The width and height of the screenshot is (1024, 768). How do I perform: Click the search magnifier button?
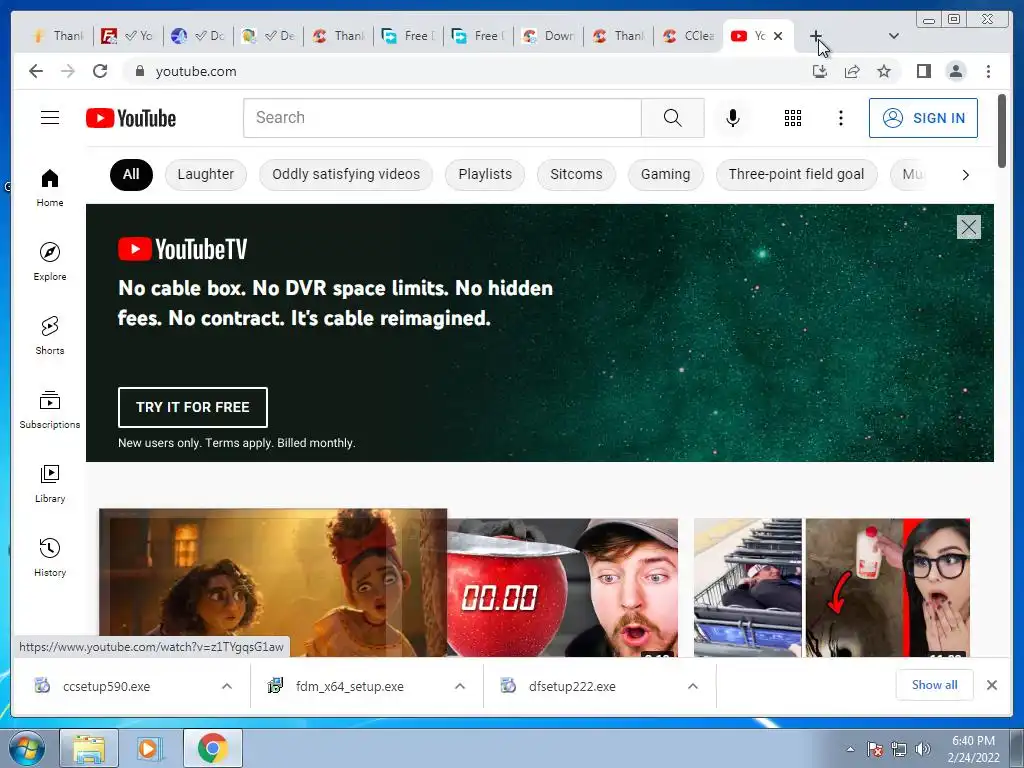click(673, 118)
